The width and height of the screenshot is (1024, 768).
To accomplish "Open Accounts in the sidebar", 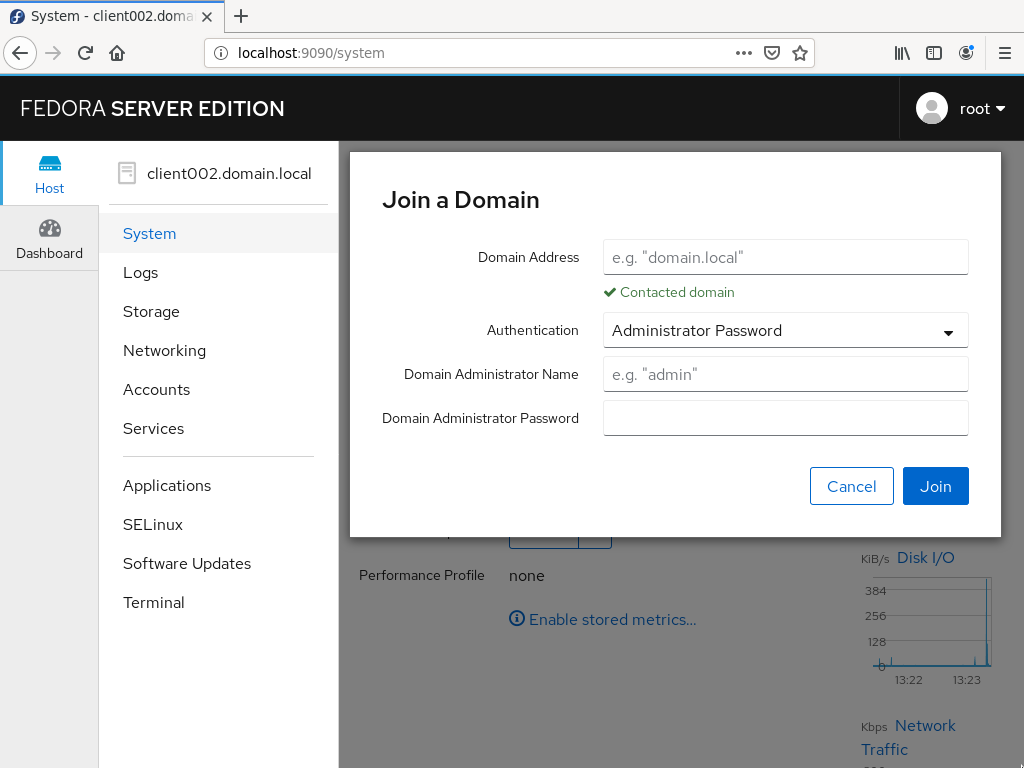I will click(219, 390).
